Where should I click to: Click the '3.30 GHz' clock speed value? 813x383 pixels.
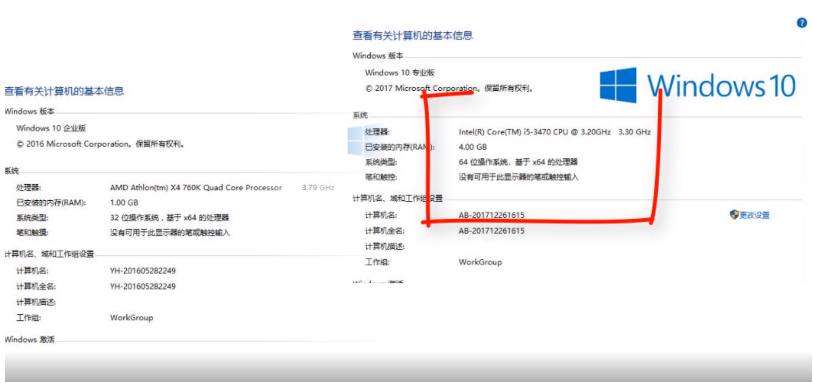tap(635, 132)
